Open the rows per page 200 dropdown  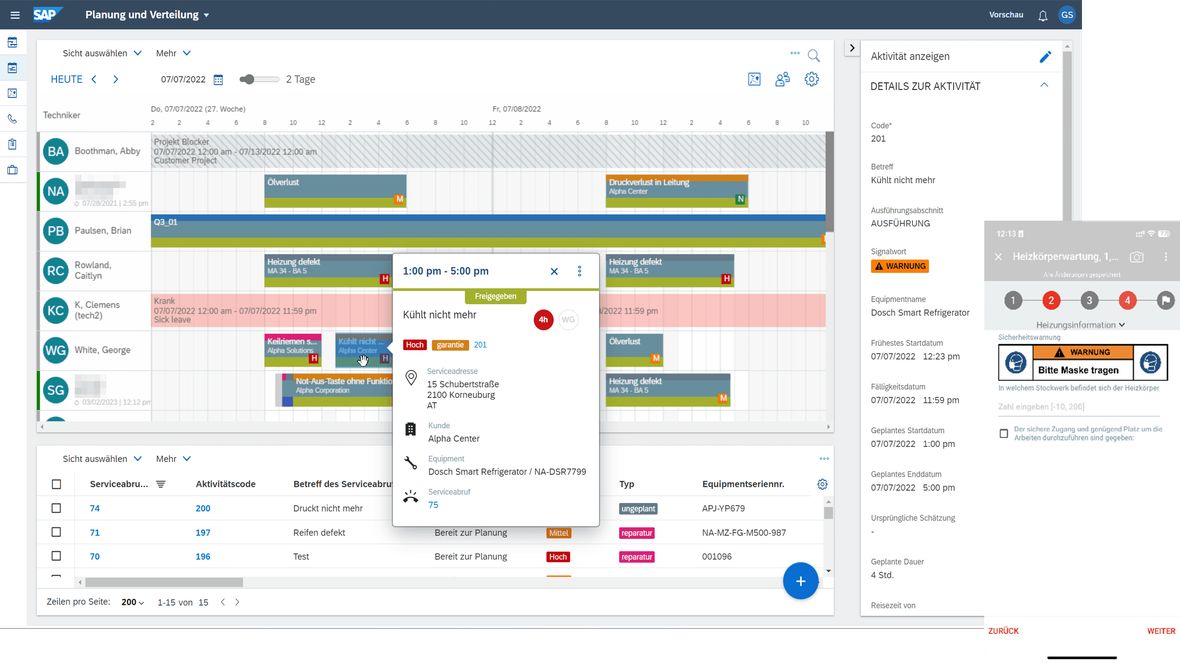(x=132, y=602)
